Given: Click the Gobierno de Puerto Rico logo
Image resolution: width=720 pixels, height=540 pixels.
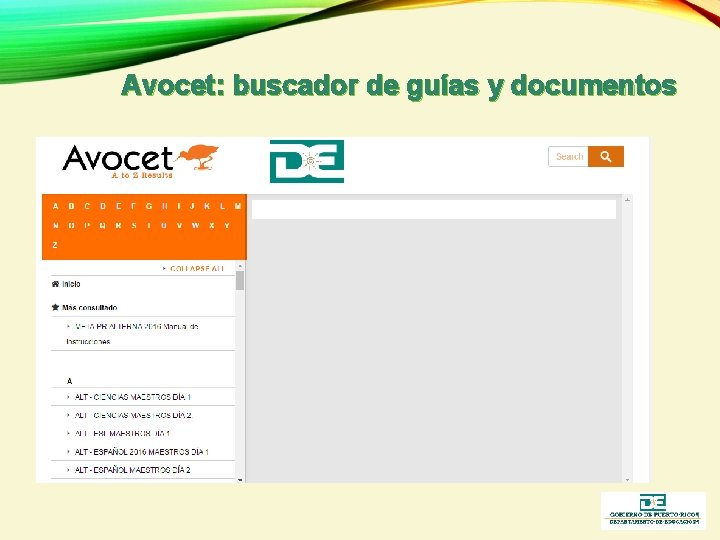Looking at the screenshot, I should pos(653,510).
